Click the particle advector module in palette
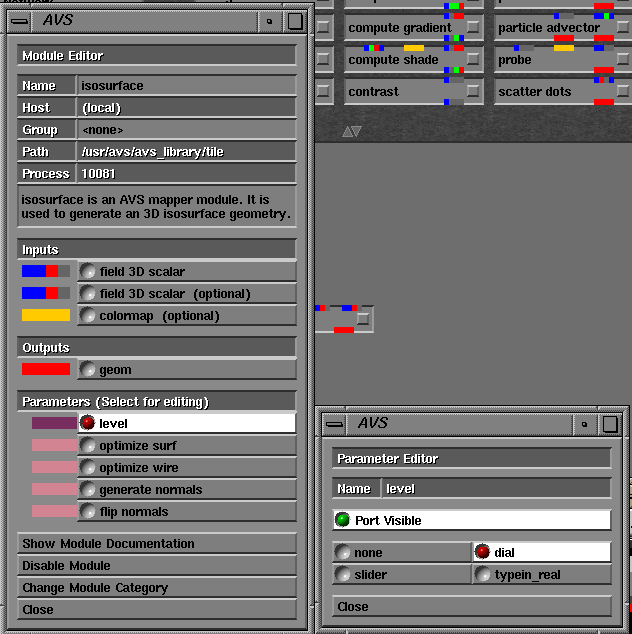This screenshot has height=634, width=632. 563,27
